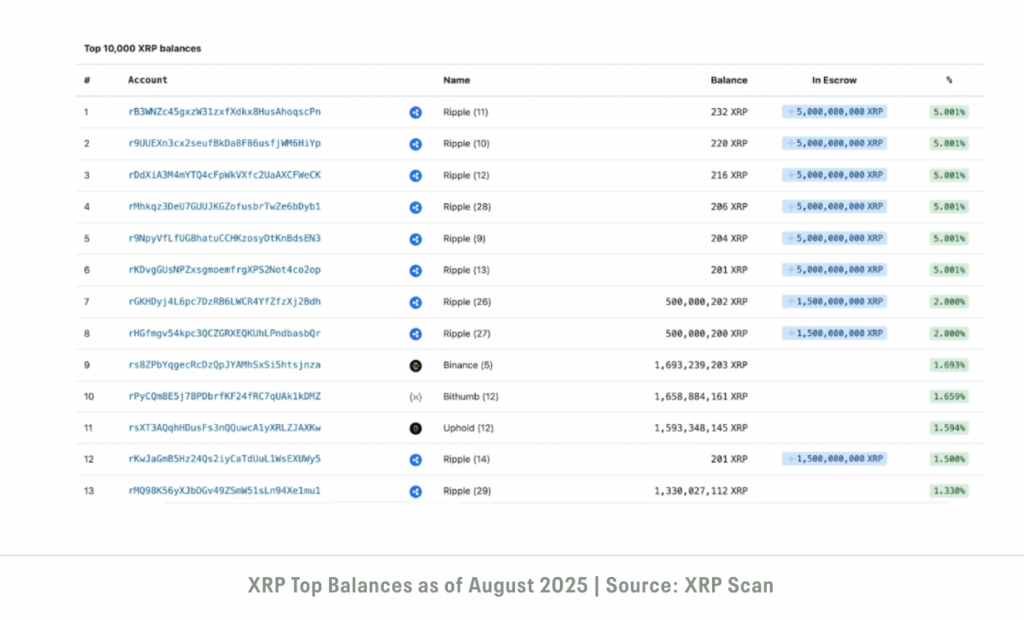1024x621 pixels.
Task: Click the 5,000,000,000 XRP escrow badge in row 1
Action: point(834,112)
